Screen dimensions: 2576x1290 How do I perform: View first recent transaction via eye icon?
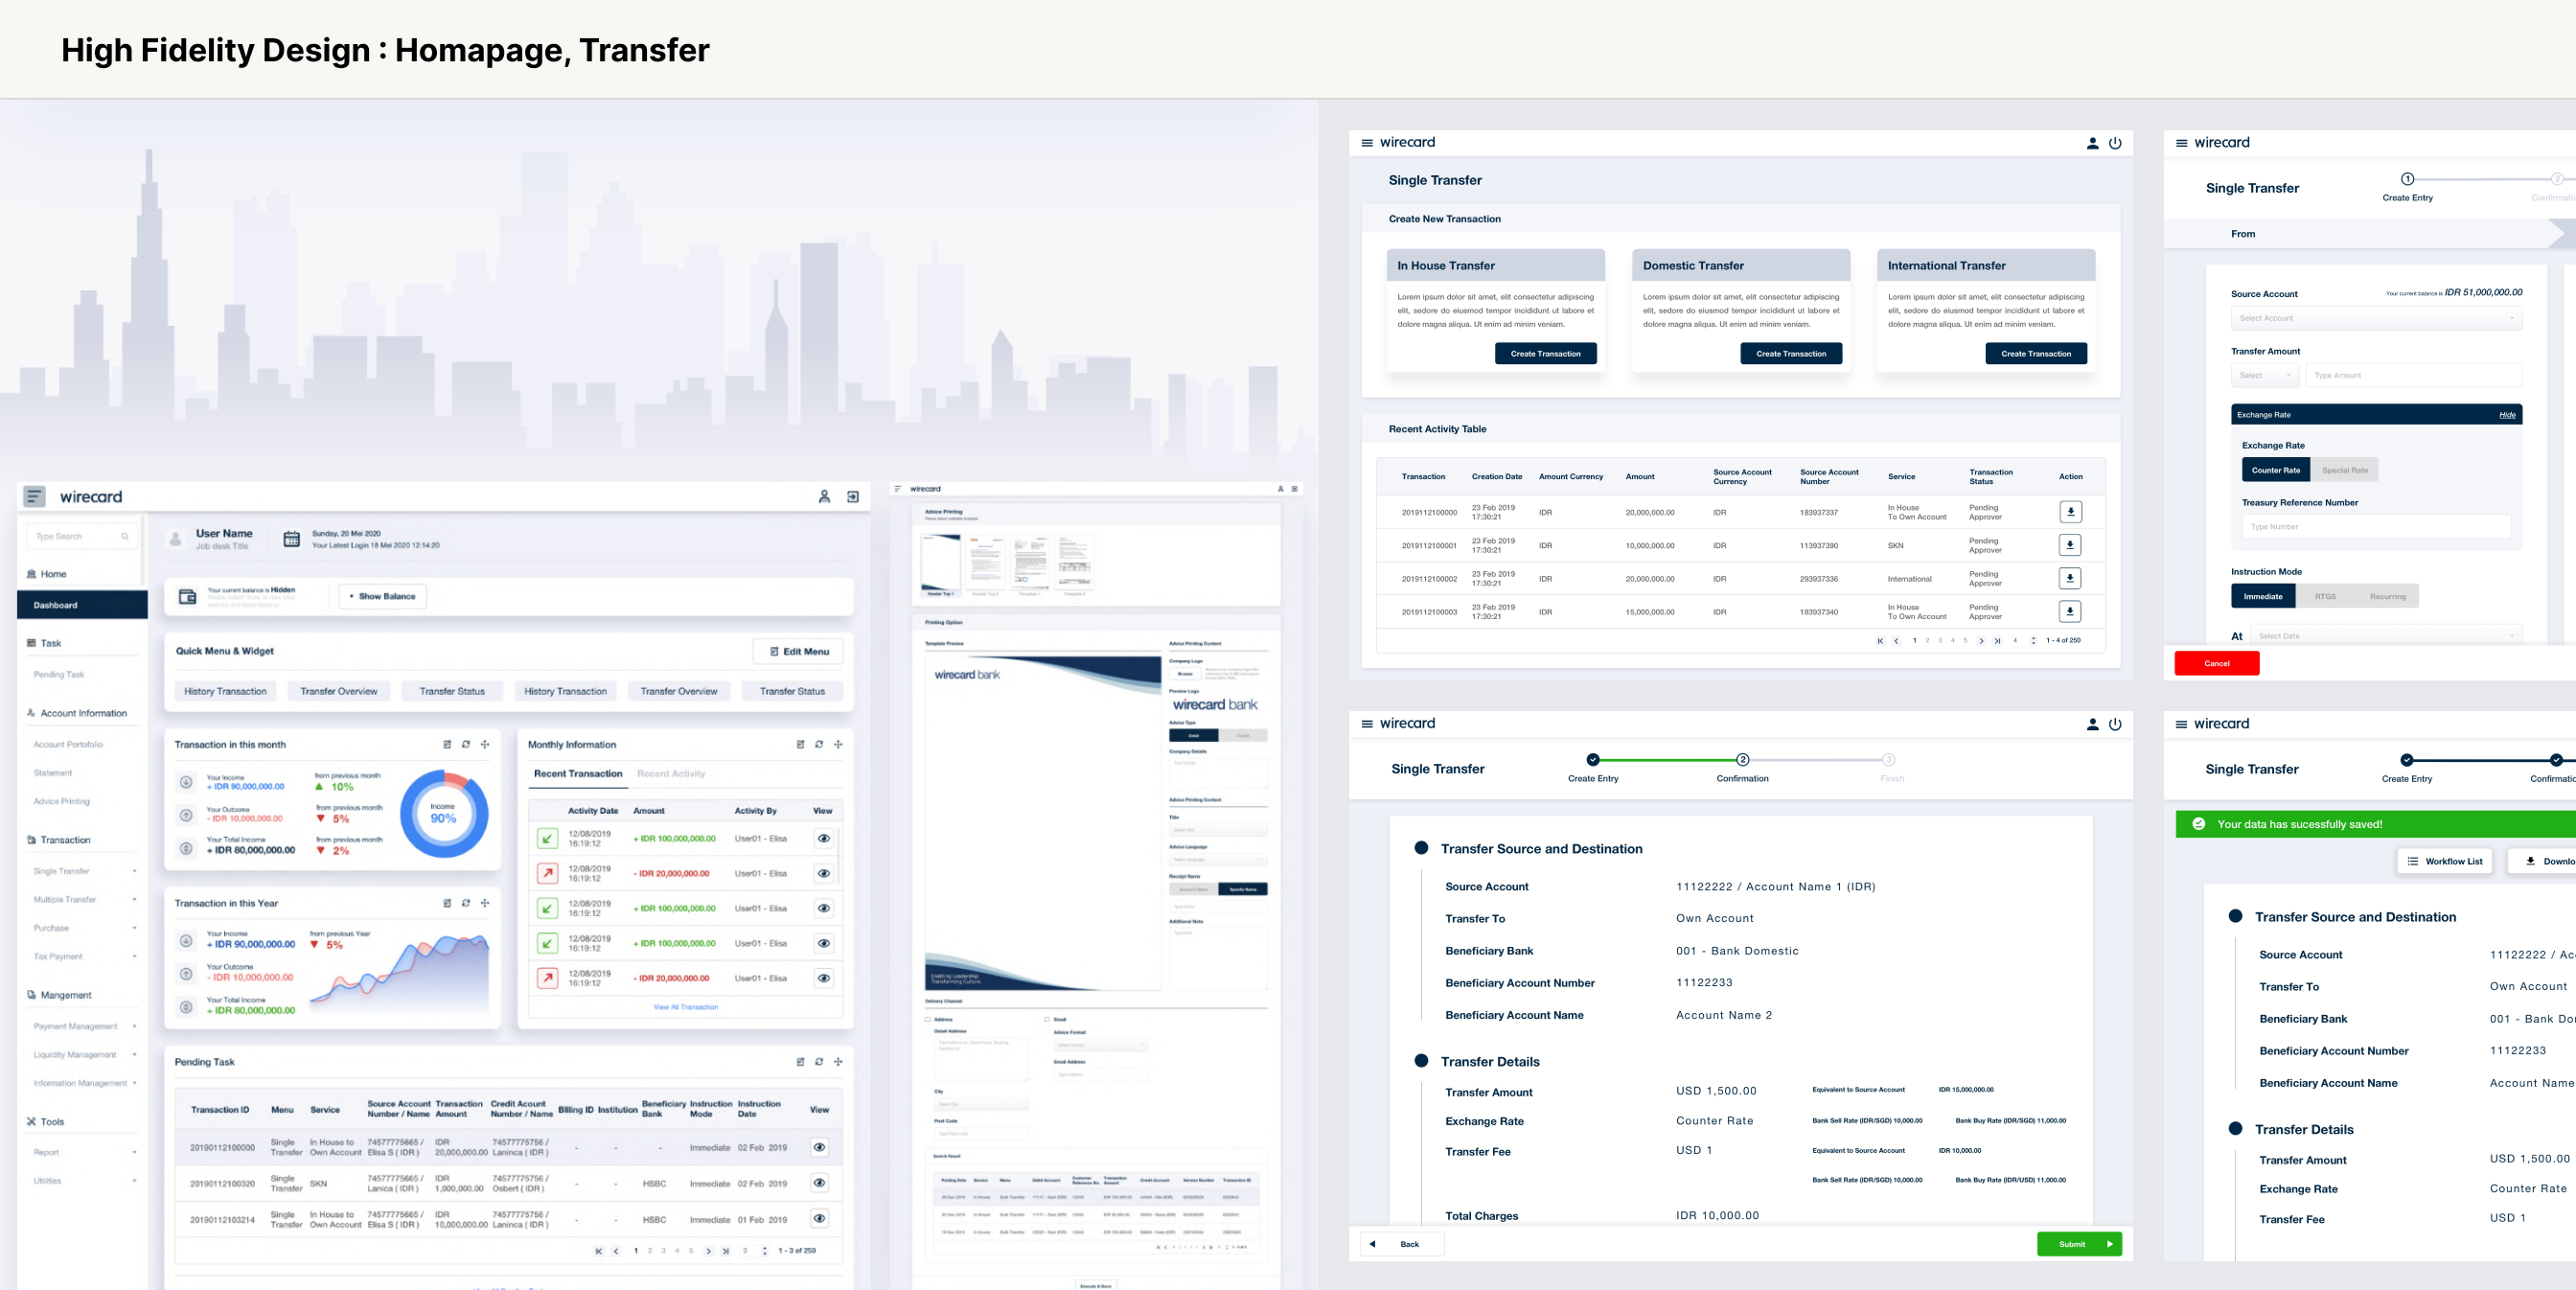tap(823, 839)
